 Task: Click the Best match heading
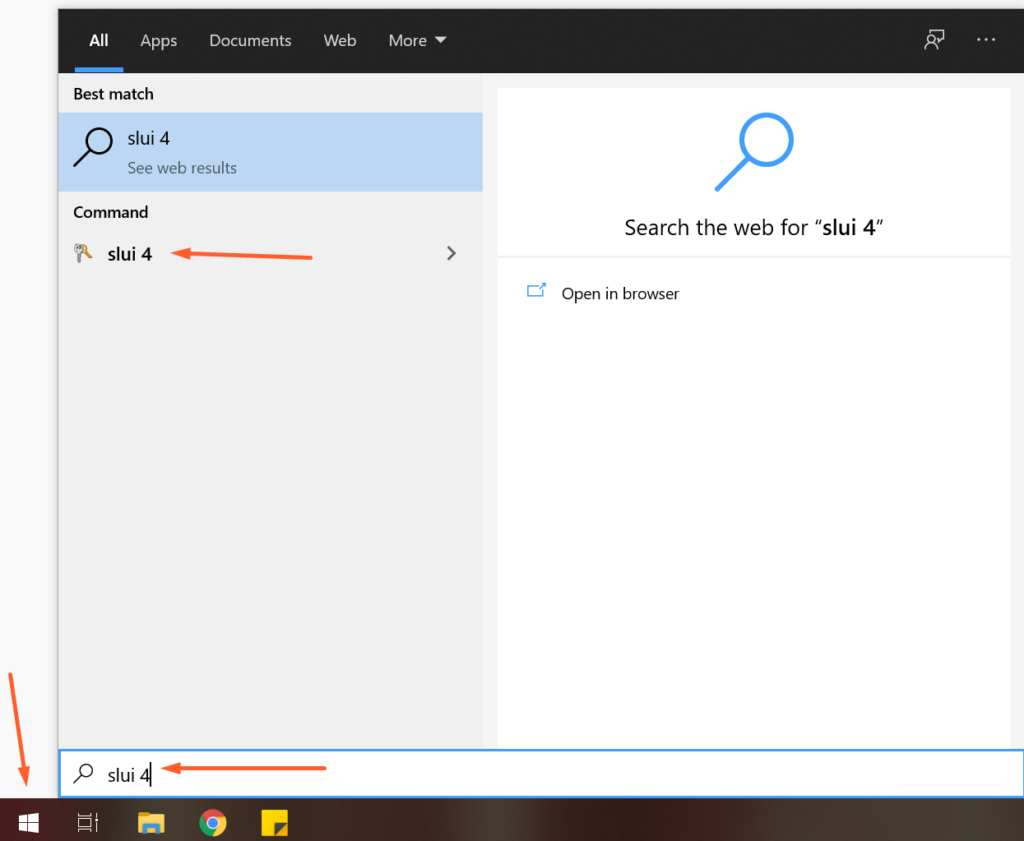click(113, 94)
